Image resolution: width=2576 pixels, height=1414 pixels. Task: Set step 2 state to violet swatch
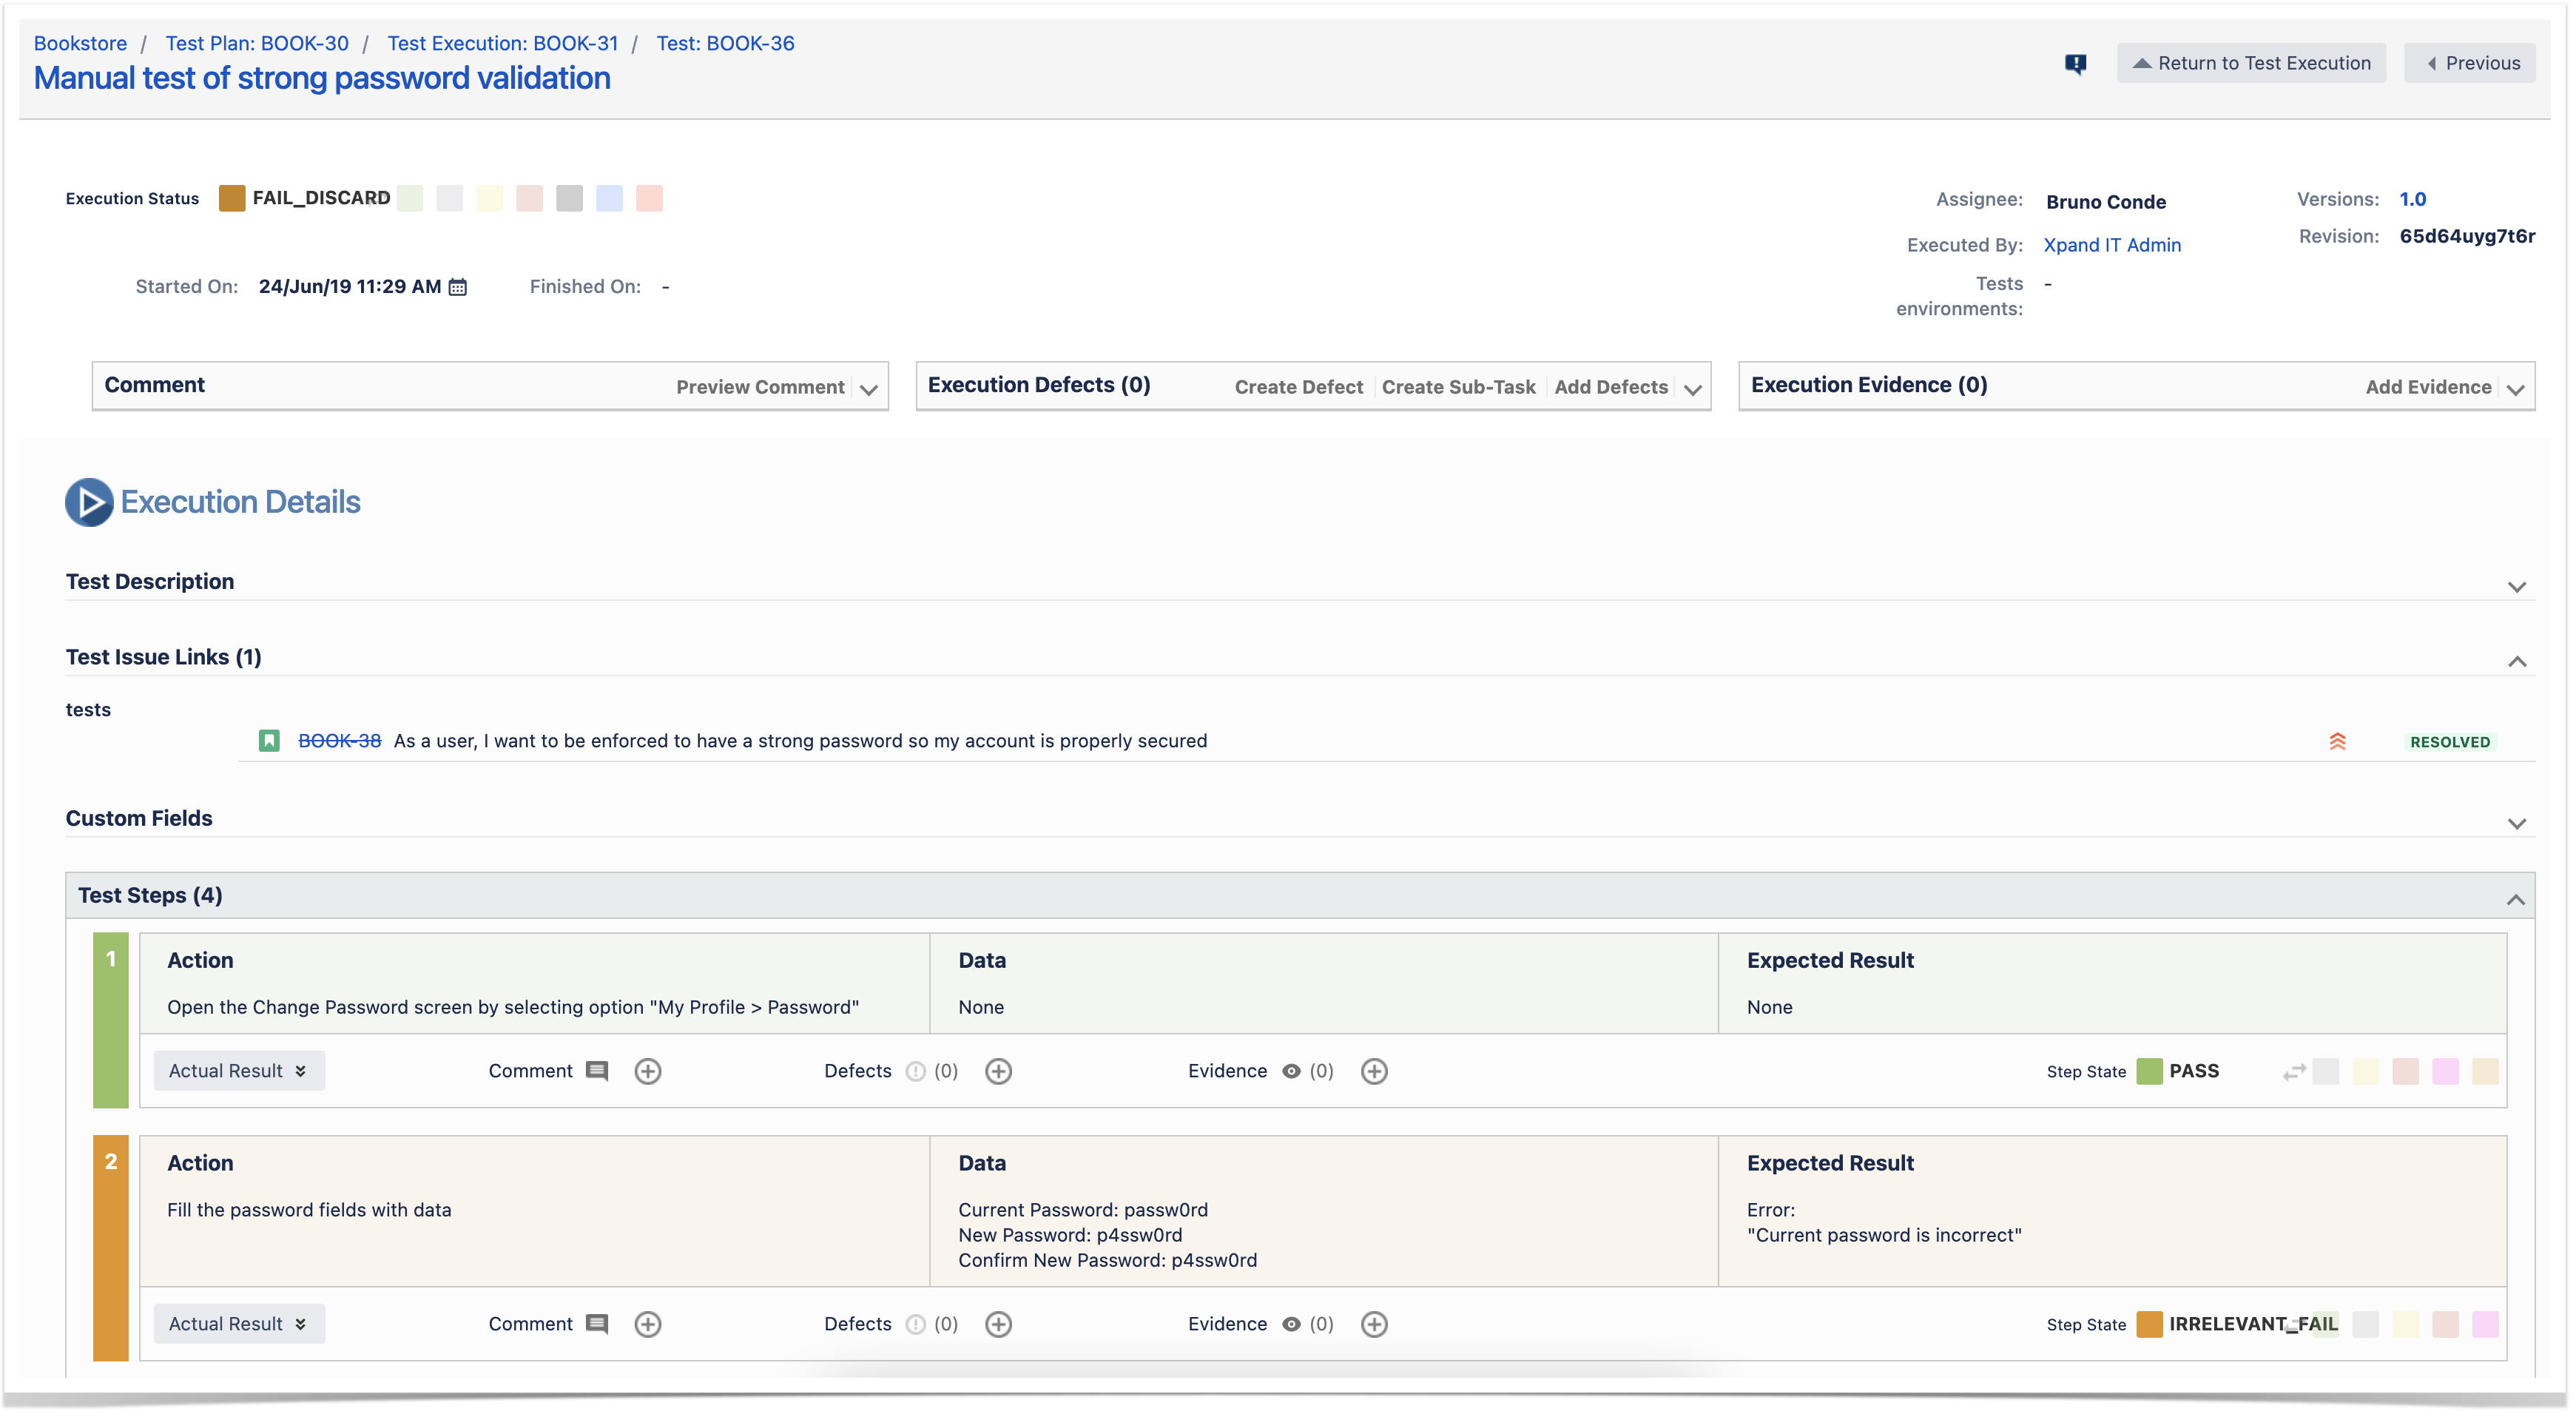tap(2485, 1324)
